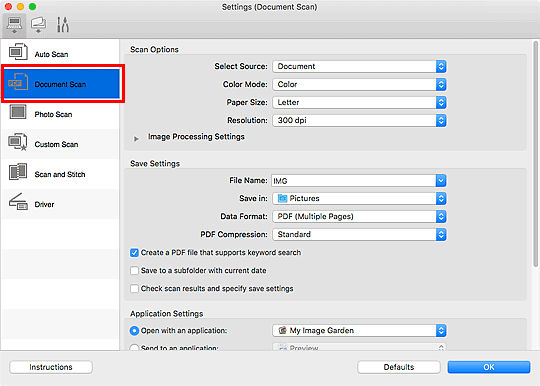The image size is (540, 386).
Task: Click the Instructions button
Action: (51, 367)
